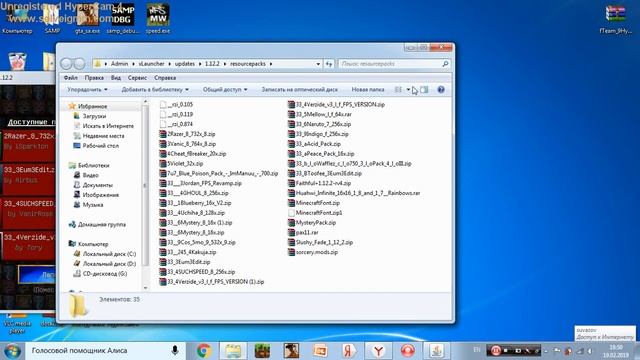Viewport: 640px width, 360px height.
Task: Select pax11.rar archive icon
Action: click(291, 232)
